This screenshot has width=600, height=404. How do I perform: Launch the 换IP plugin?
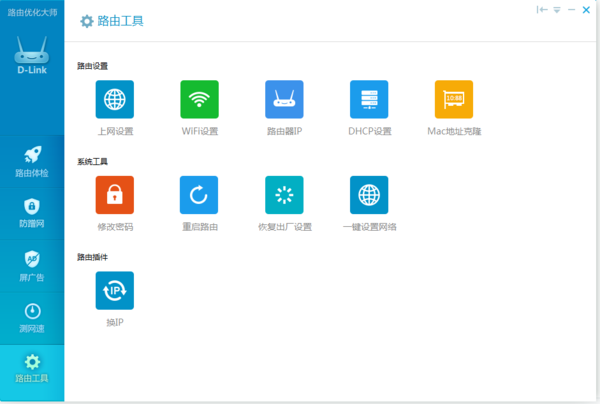point(114,290)
